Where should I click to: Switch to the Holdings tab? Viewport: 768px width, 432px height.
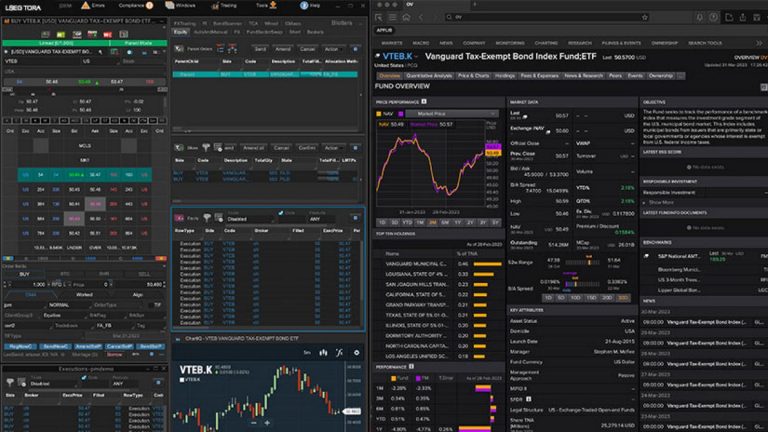click(503, 75)
